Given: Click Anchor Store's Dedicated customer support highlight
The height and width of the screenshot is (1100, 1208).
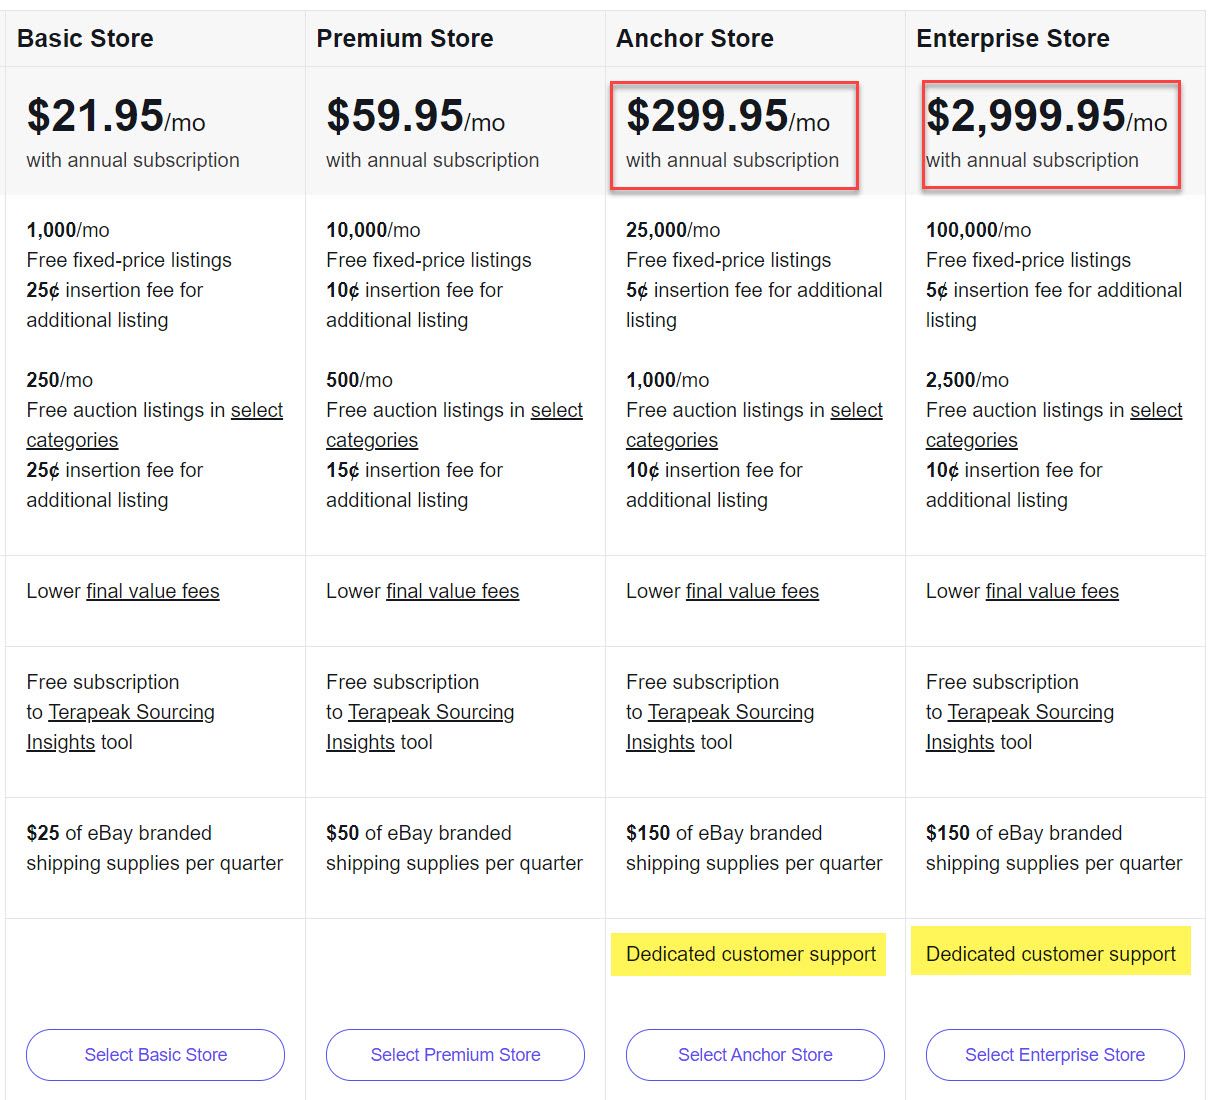Looking at the screenshot, I should click(750, 954).
